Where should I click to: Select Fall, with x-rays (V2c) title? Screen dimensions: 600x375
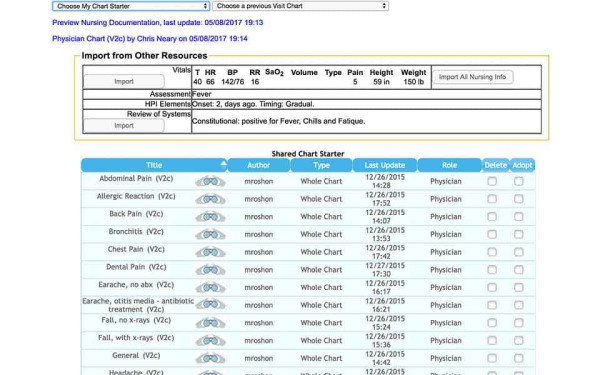coord(136,338)
